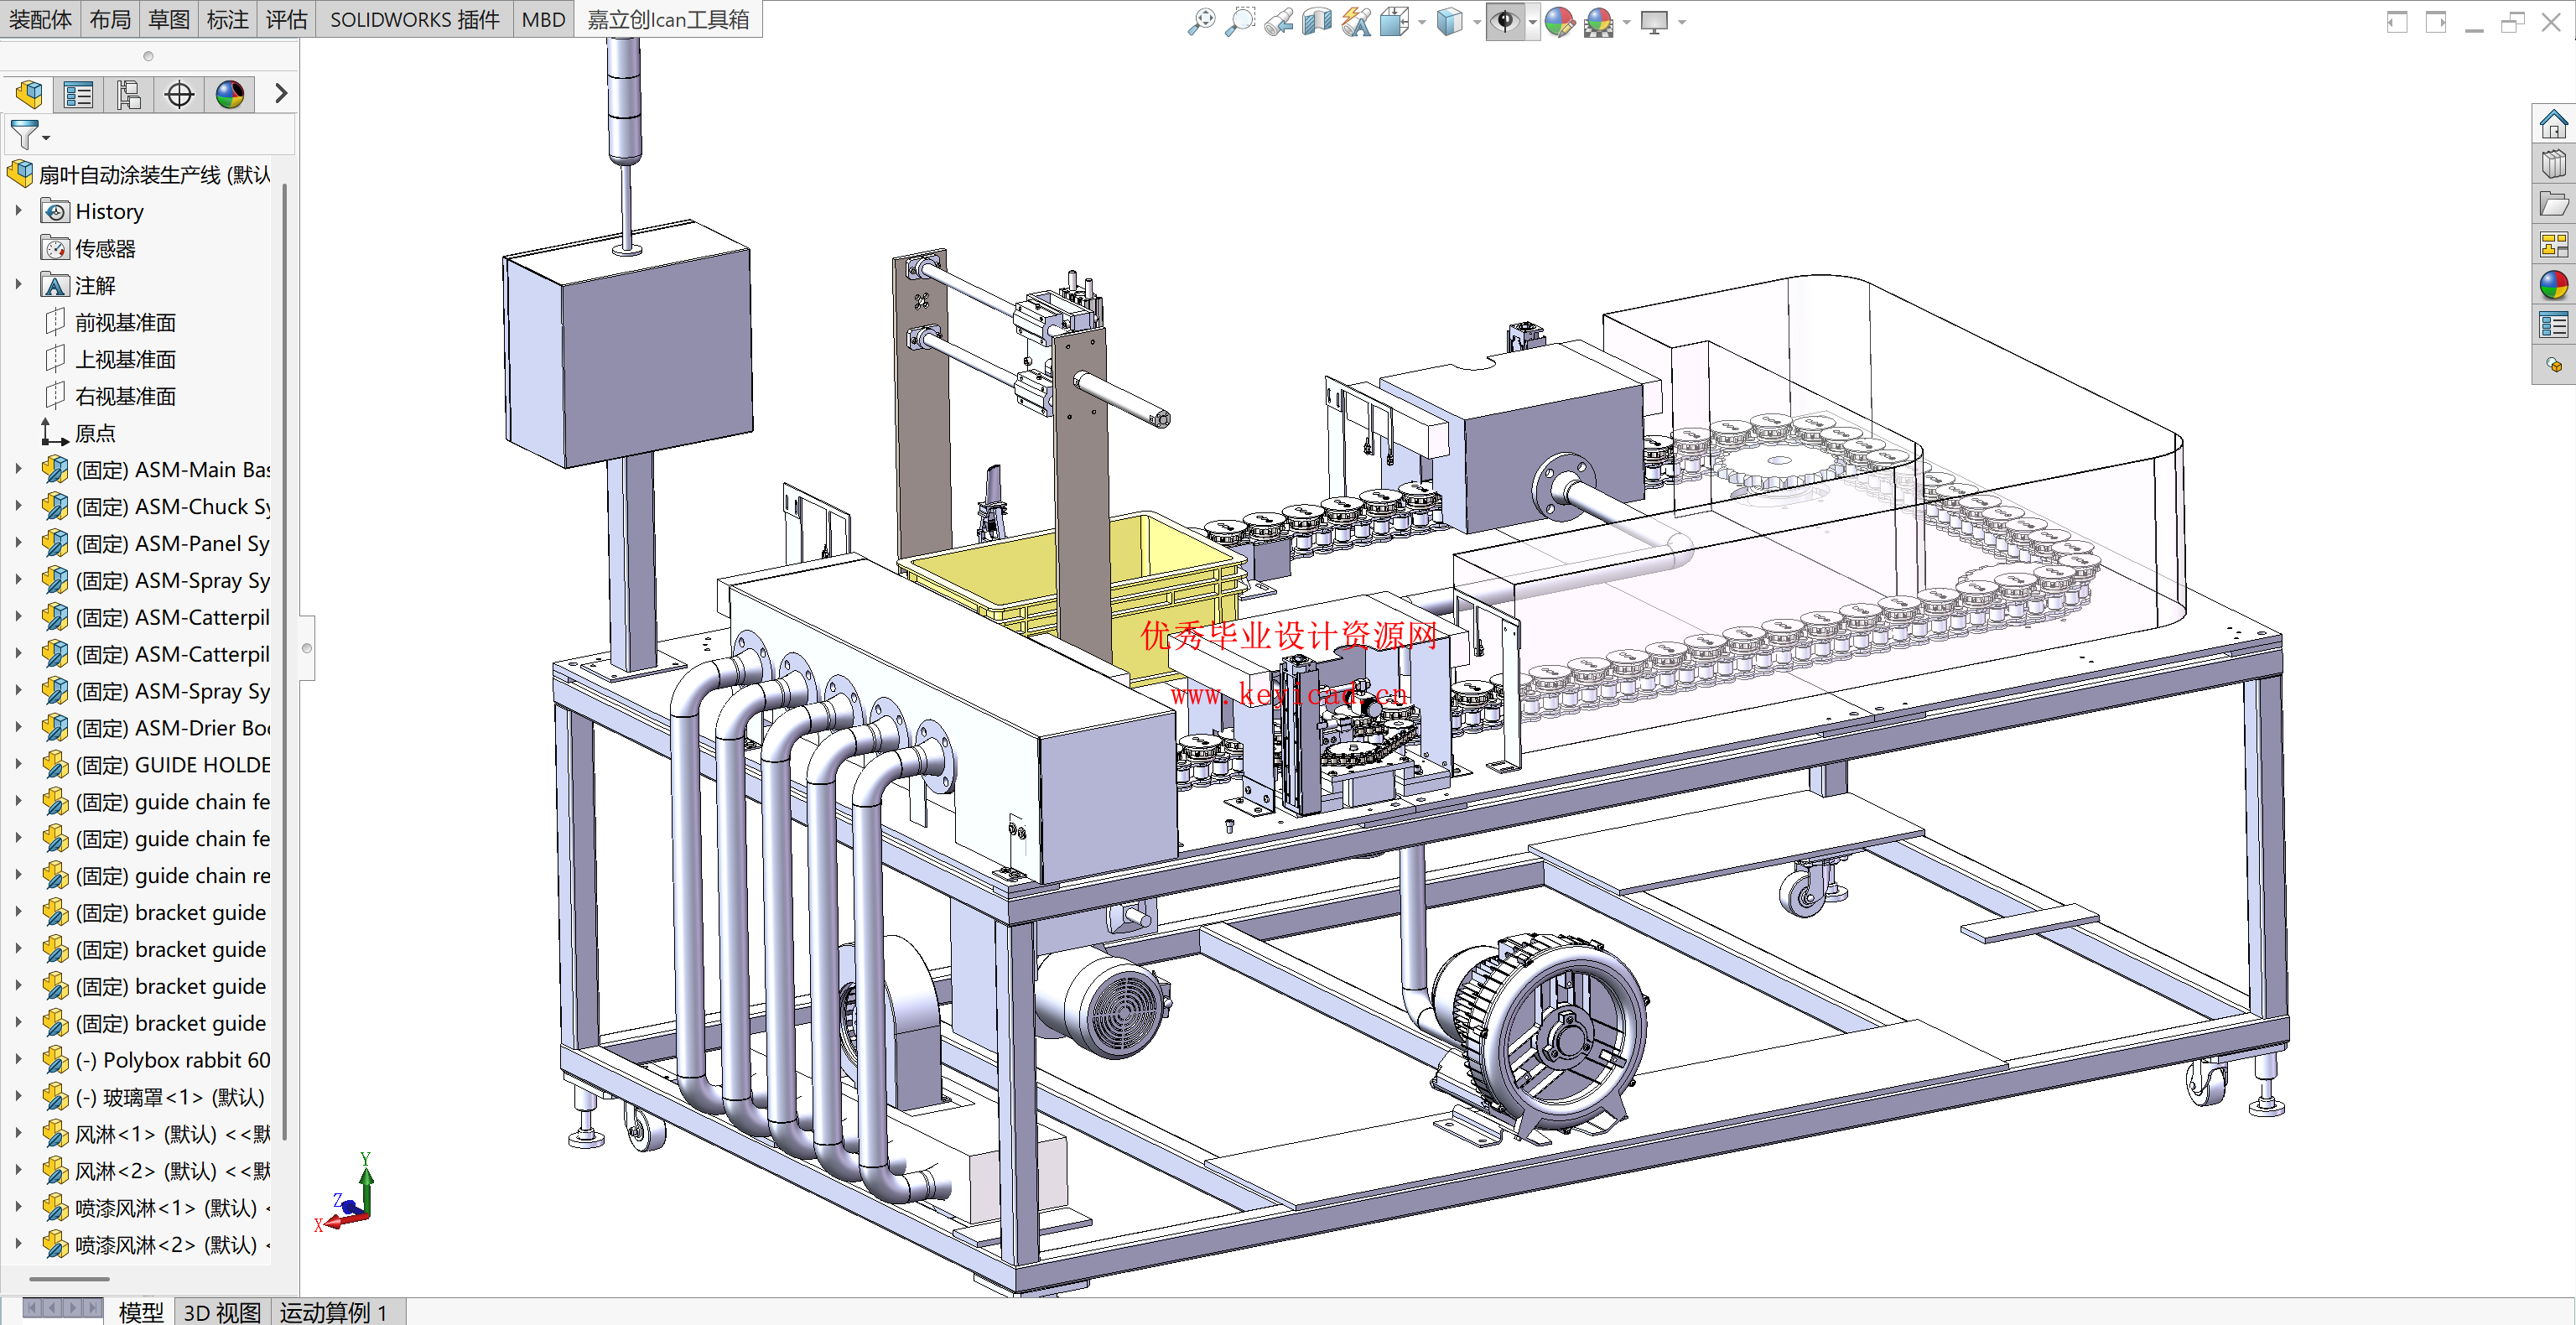Toggle the Hide/Show Items eye icon
The width and height of the screenshot is (2576, 1325).
click(x=1505, y=21)
